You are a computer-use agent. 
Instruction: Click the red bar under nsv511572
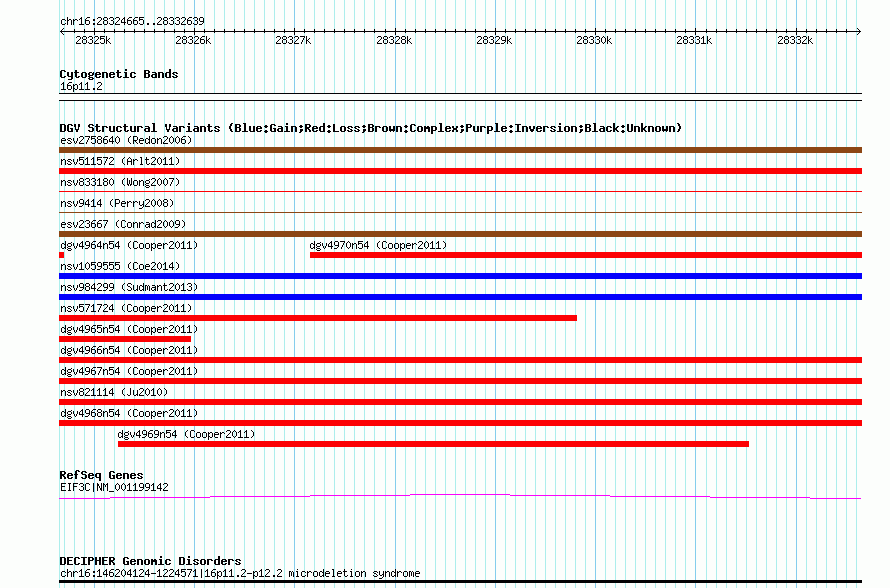[x=460, y=171]
